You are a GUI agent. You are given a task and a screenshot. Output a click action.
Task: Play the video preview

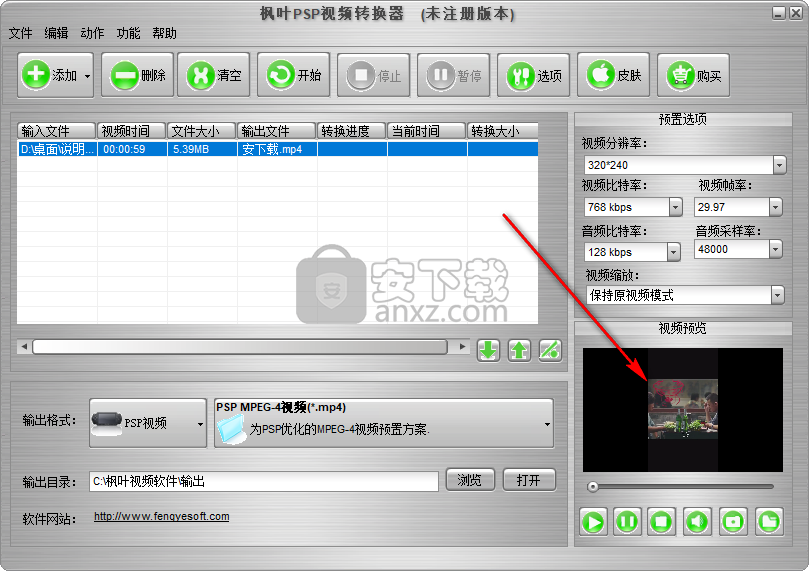593,522
